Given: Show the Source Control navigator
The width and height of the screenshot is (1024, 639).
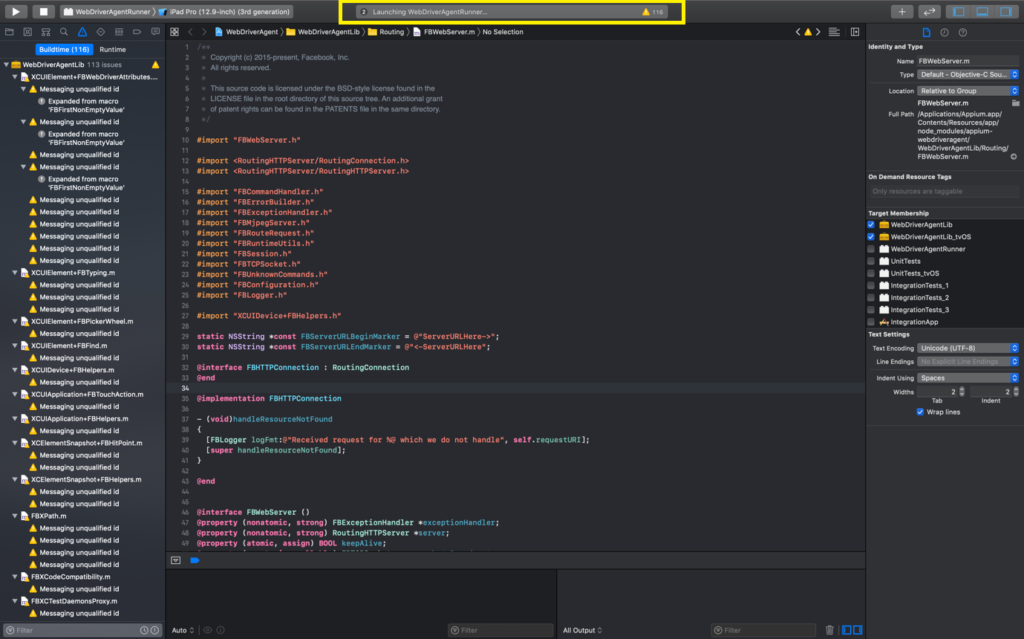Looking at the screenshot, I should [x=27, y=32].
